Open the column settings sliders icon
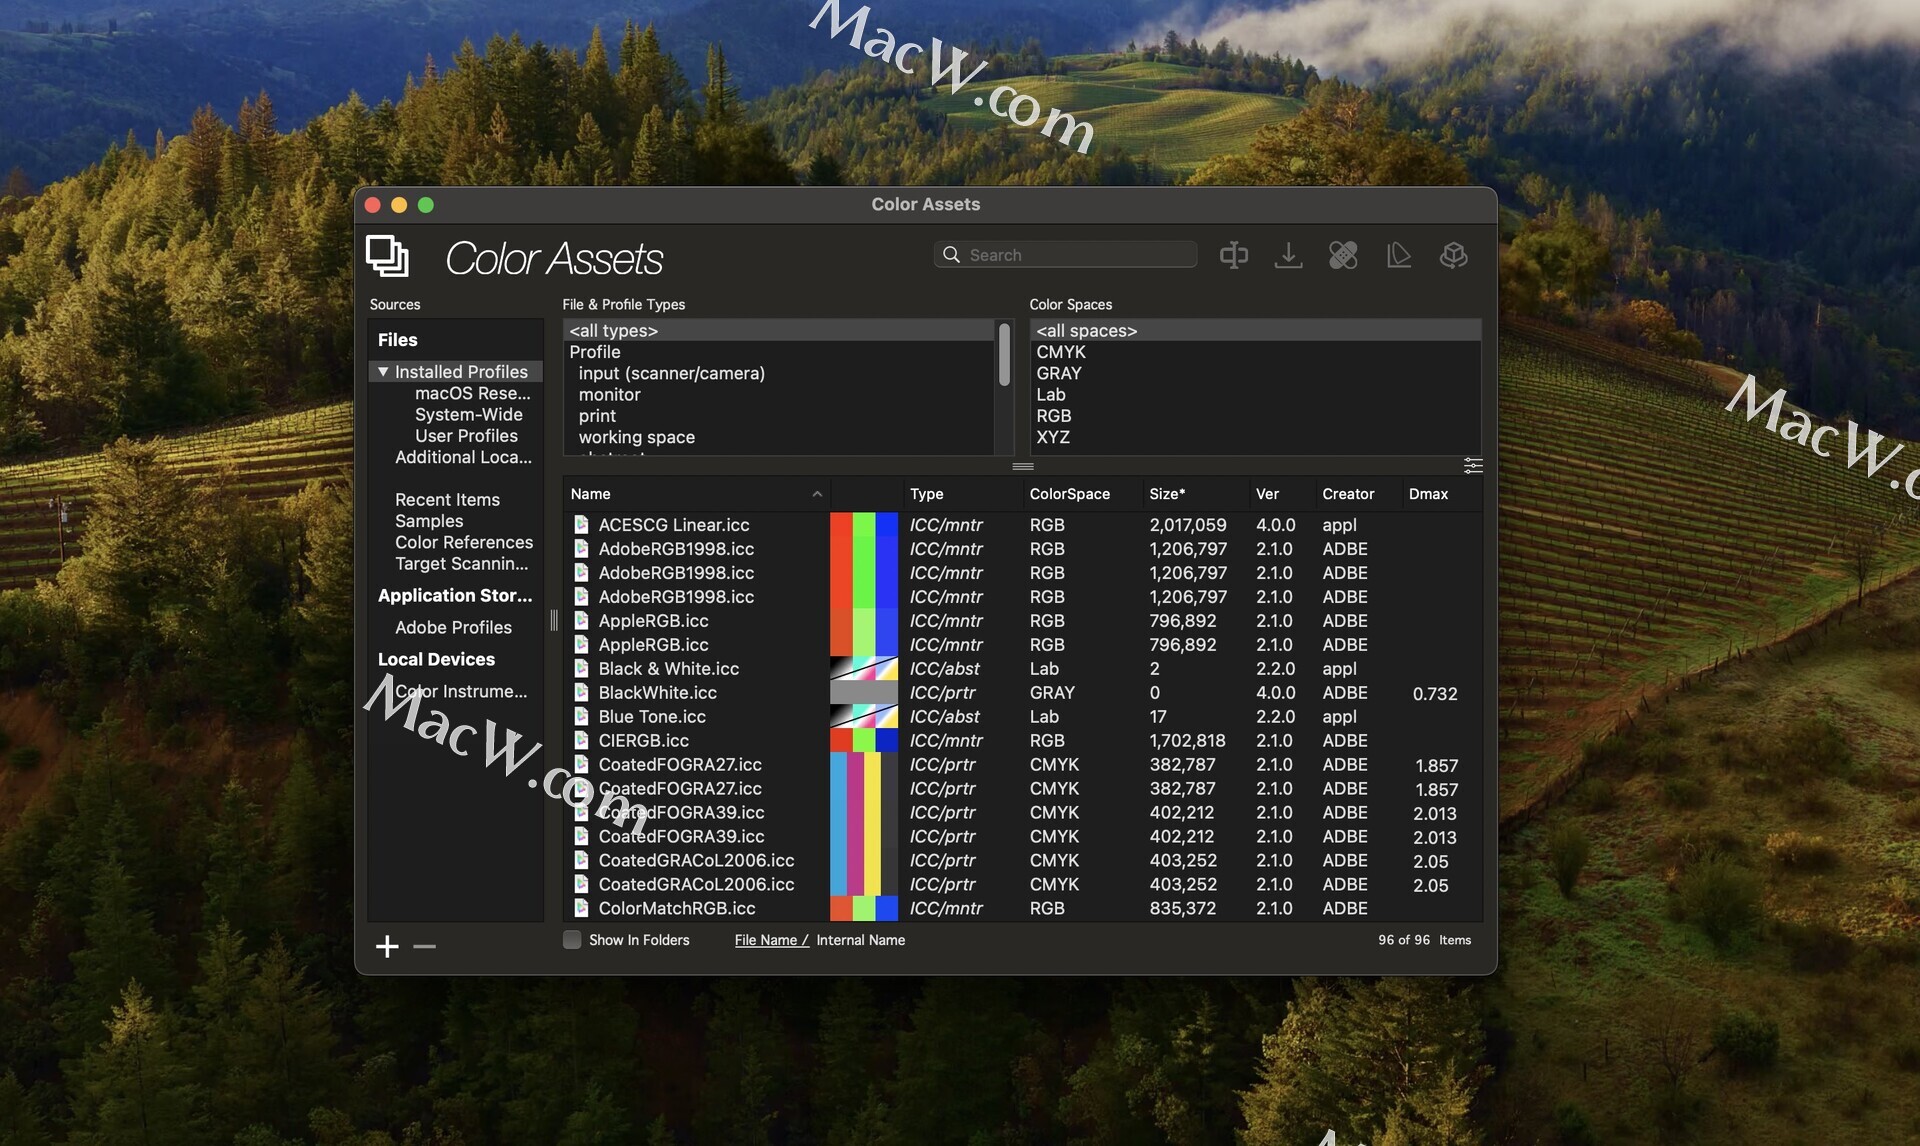 [x=1472, y=466]
